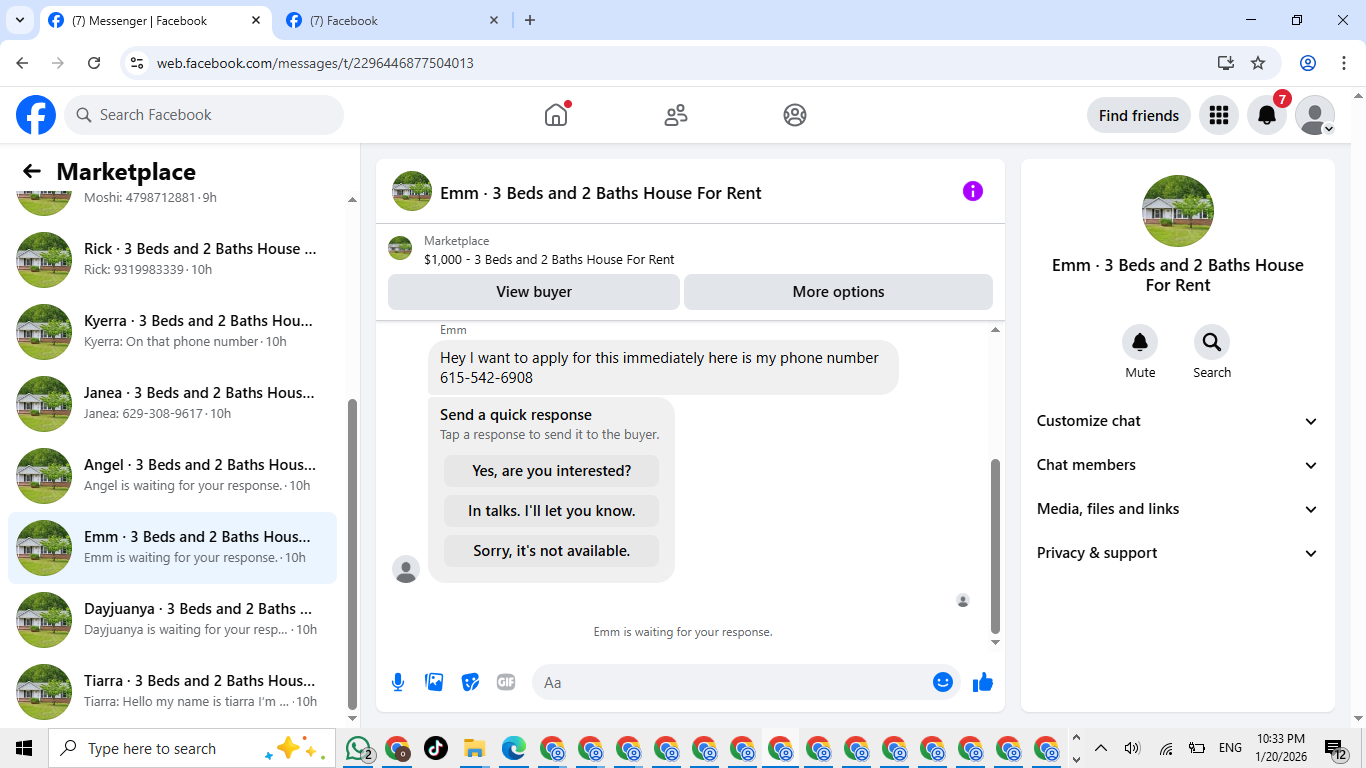The height and width of the screenshot is (768, 1366).
Task: Open Microsoft Edge from the taskbar
Action: click(x=514, y=748)
